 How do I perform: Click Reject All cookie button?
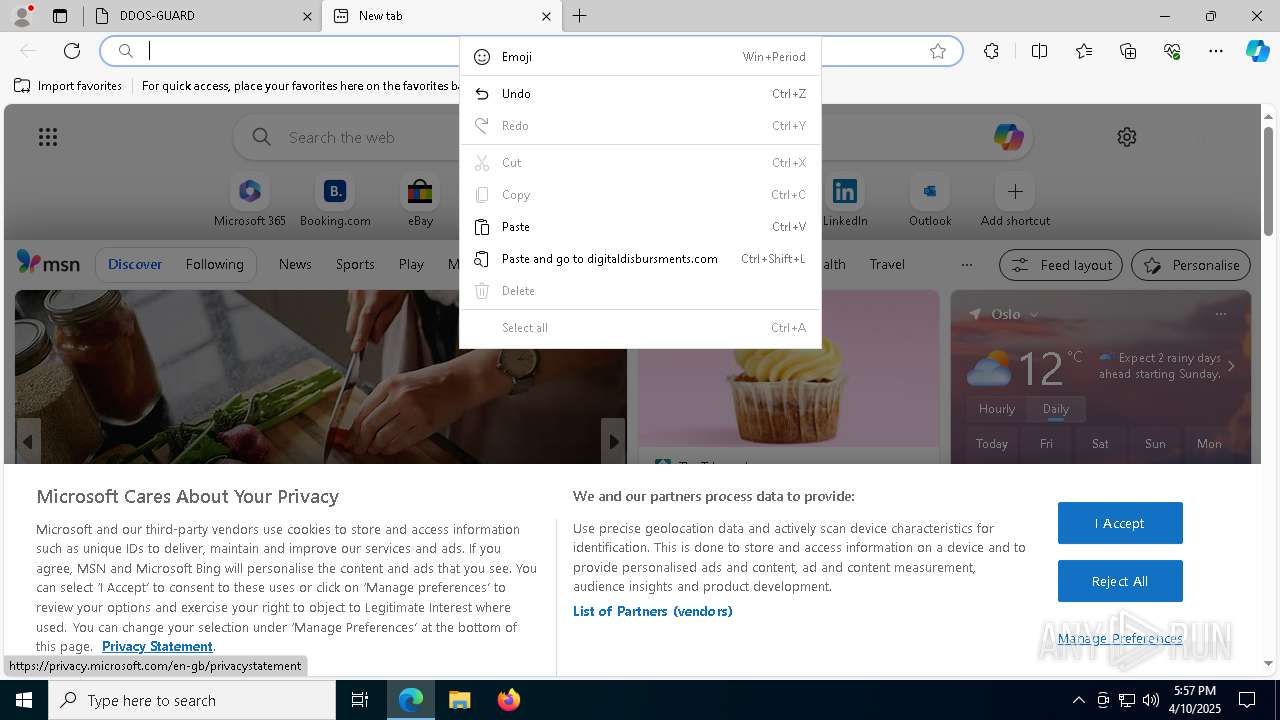(1120, 581)
